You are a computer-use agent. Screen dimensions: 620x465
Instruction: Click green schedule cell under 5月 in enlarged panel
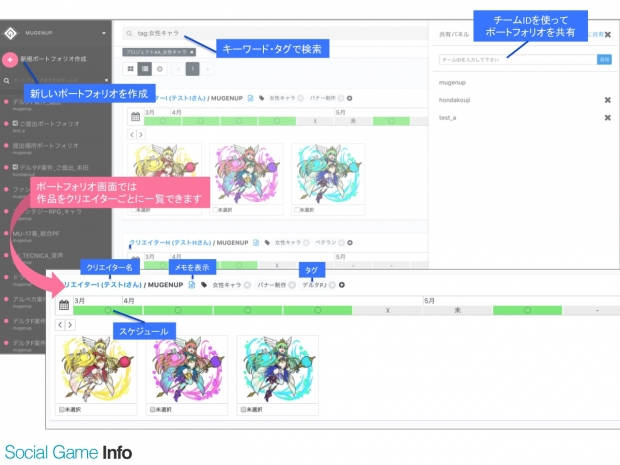(x=527, y=310)
